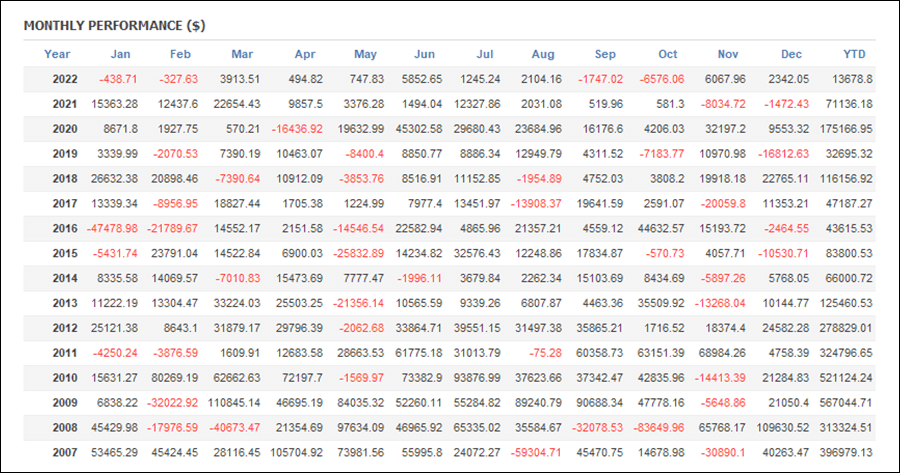Click the May column header
The image size is (900, 473).
coord(365,54)
